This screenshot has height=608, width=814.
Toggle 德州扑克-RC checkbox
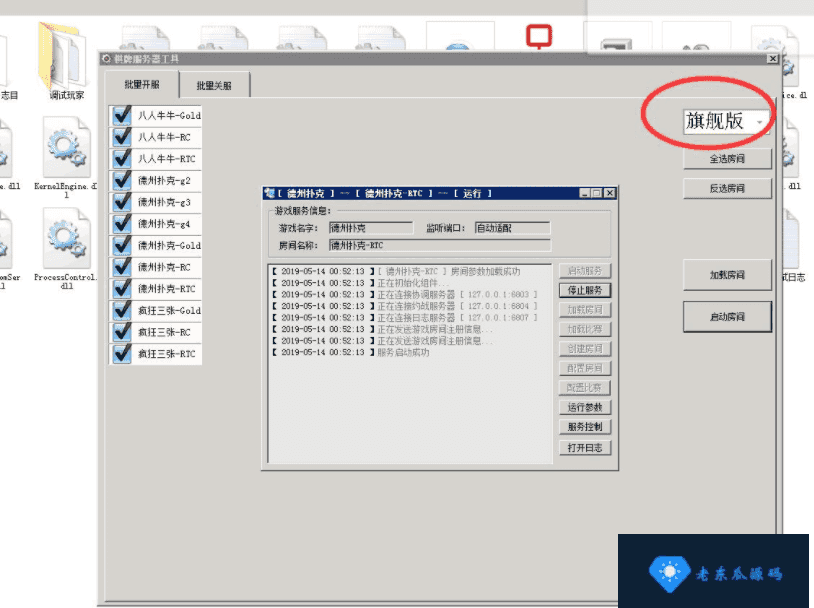click(x=122, y=267)
